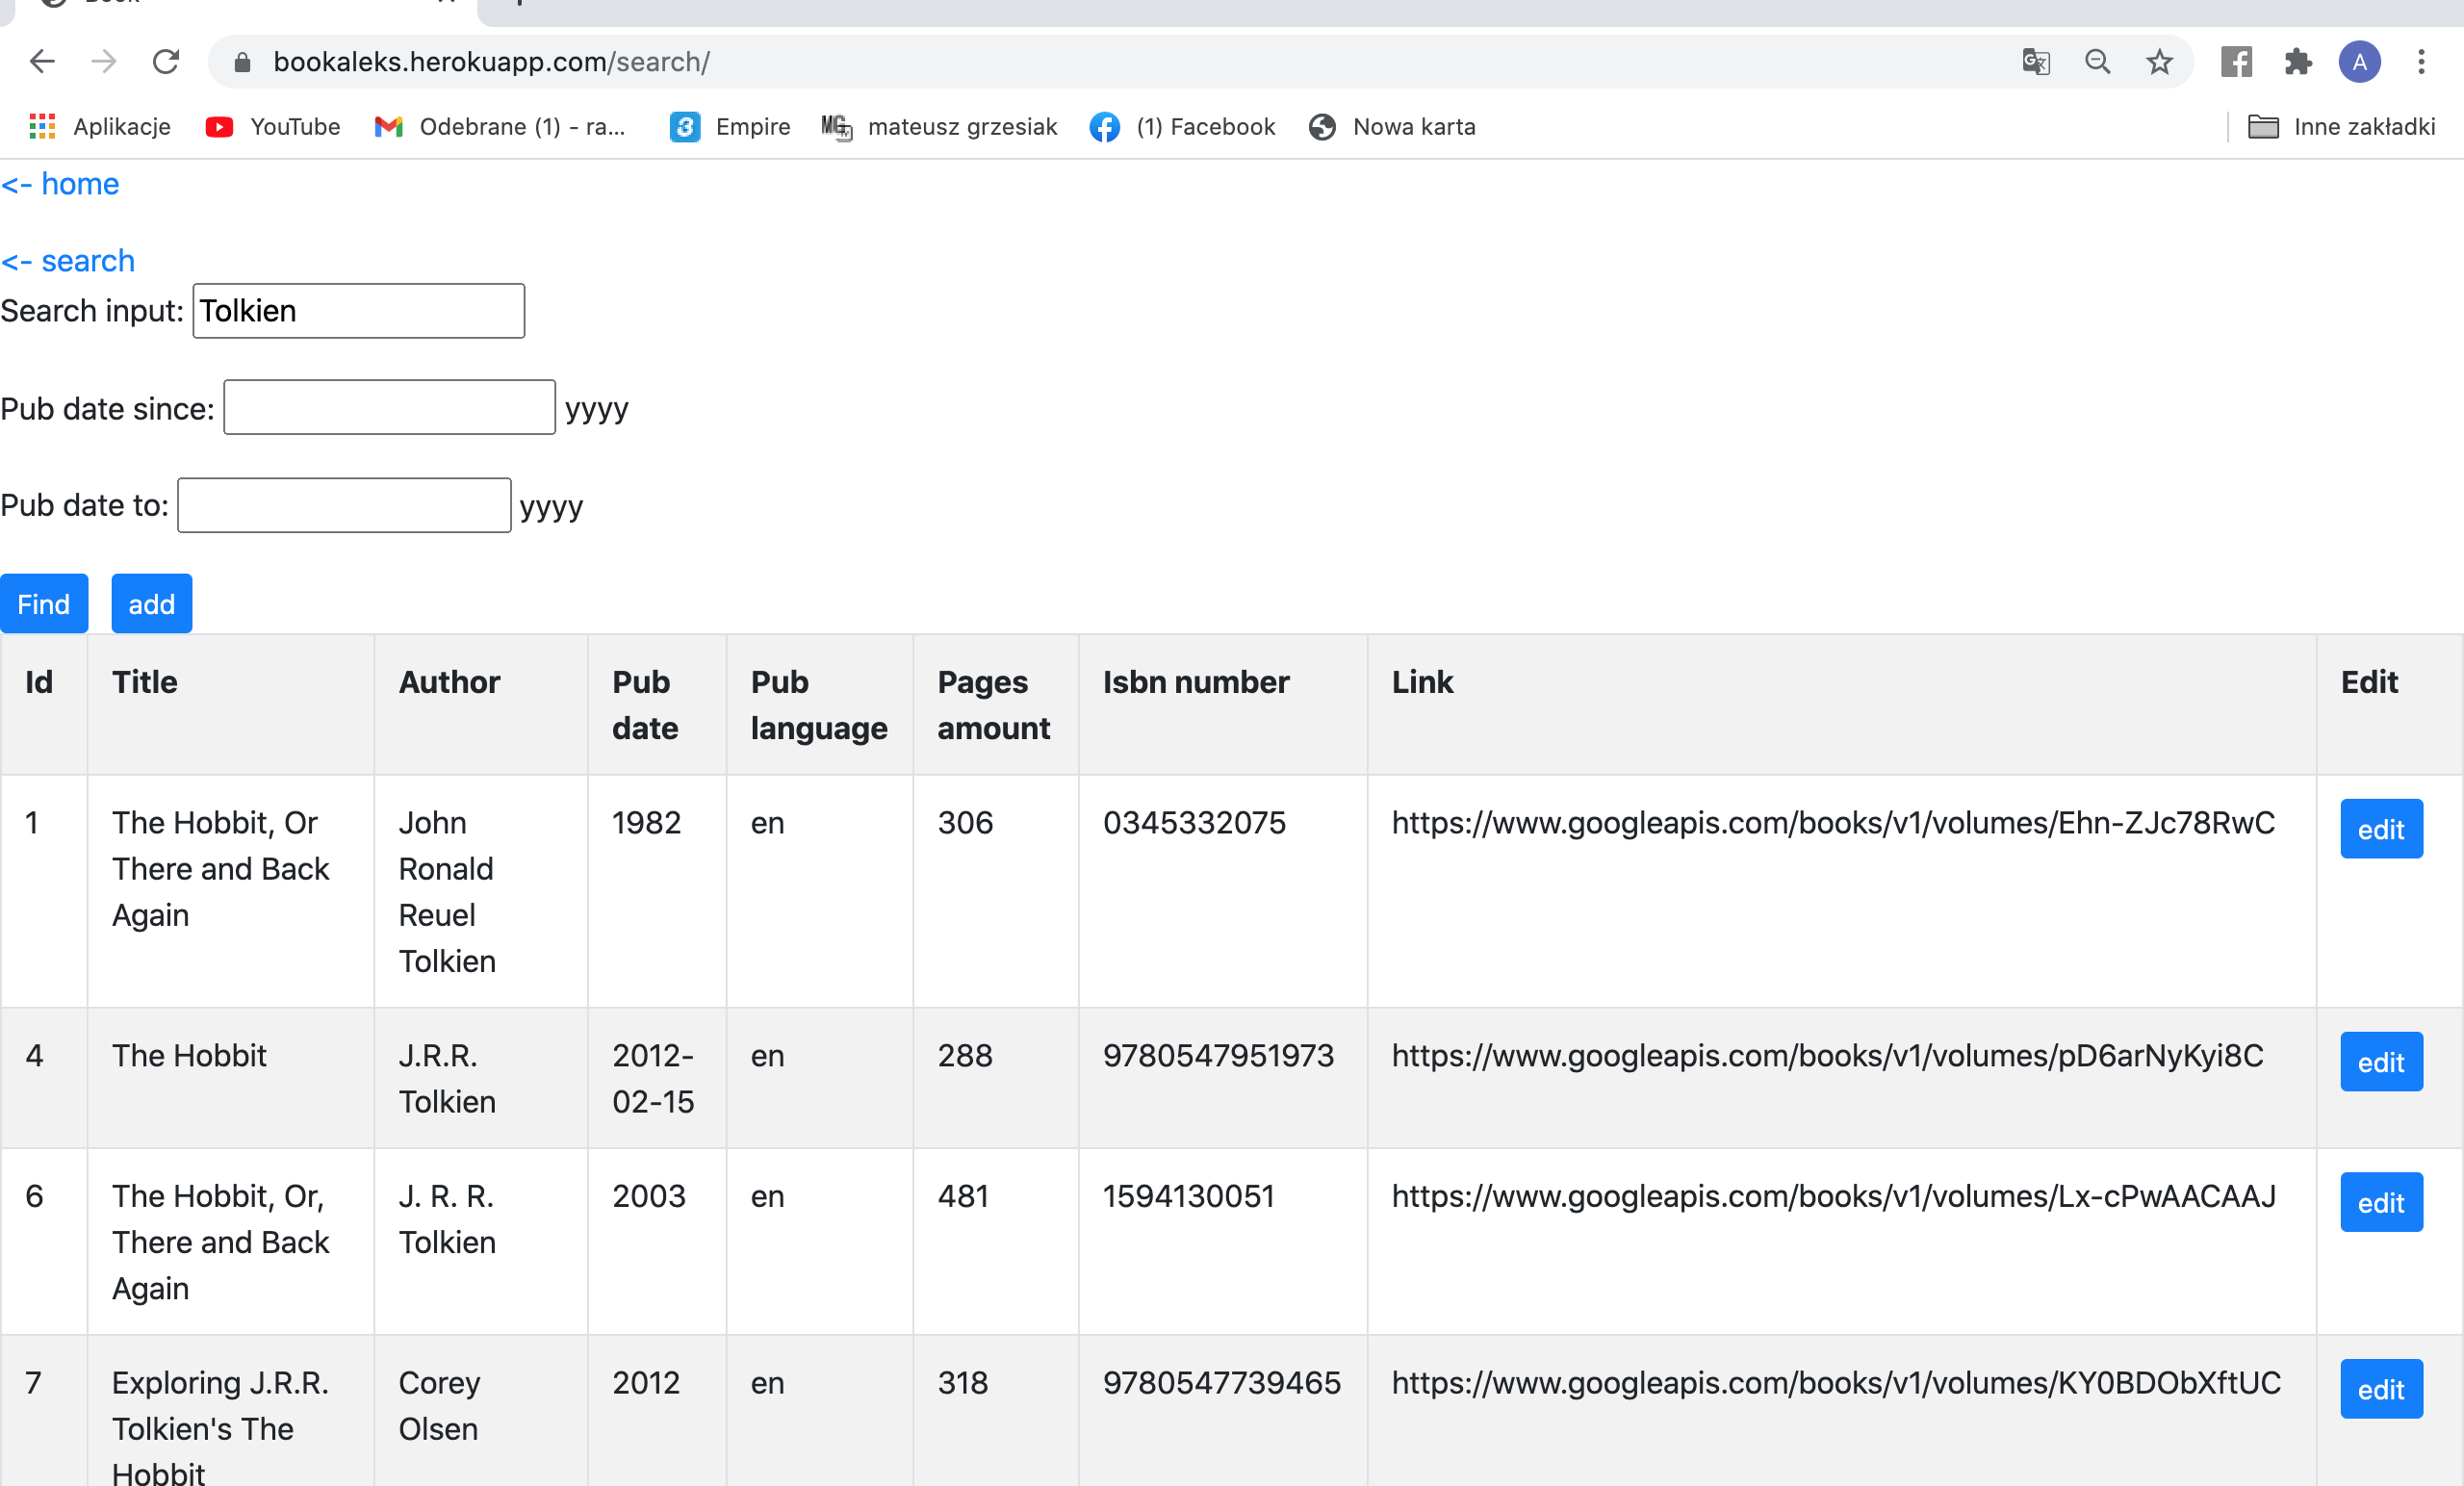This screenshot has height=1486, width=2464.
Task: Open Chrome's three-dot menu
Action: click(2421, 62)
